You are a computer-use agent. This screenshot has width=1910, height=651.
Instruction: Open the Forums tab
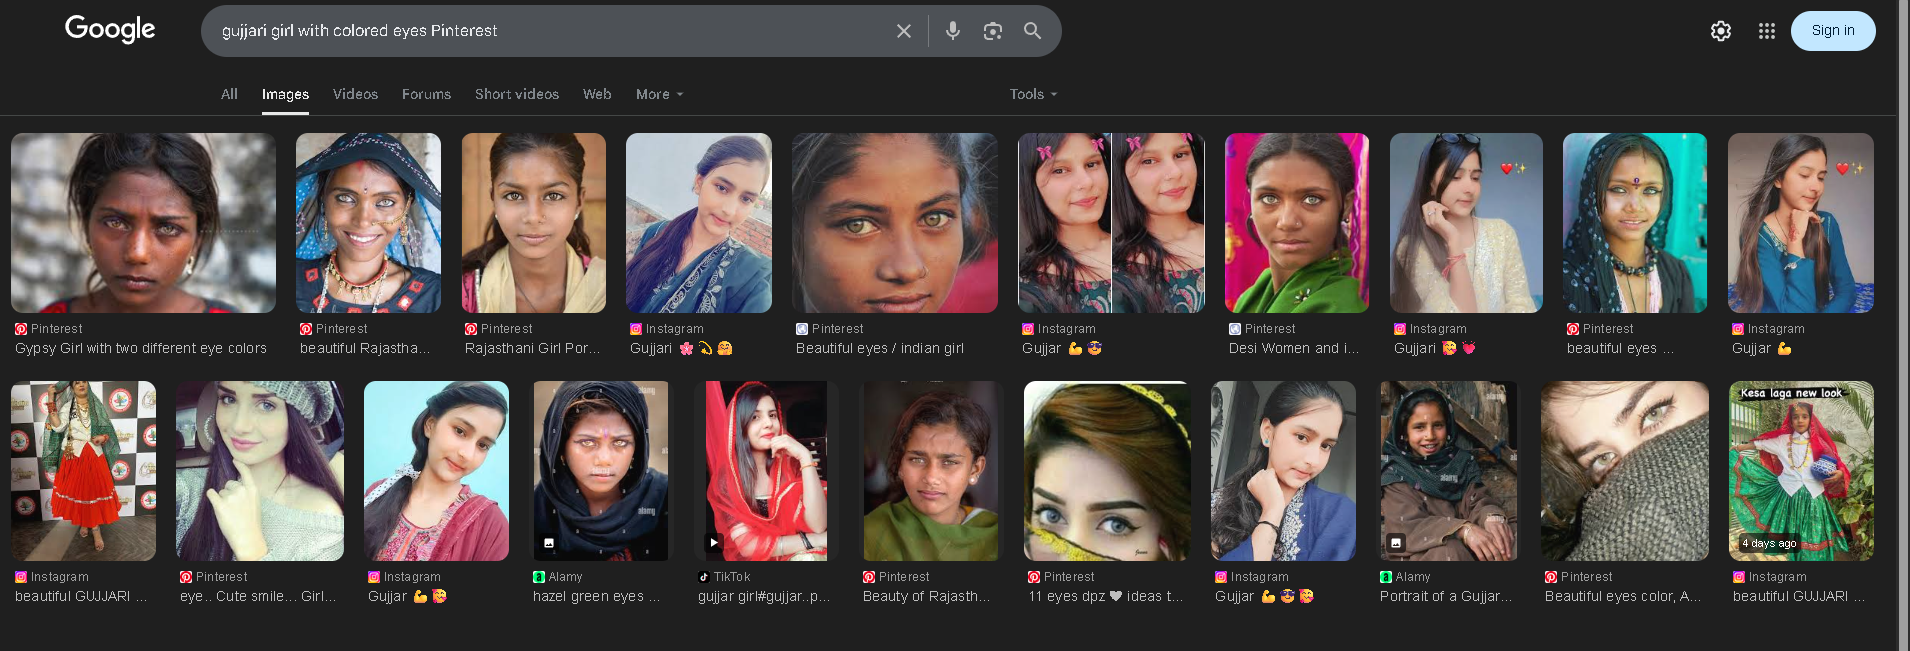tap(426, 94)
